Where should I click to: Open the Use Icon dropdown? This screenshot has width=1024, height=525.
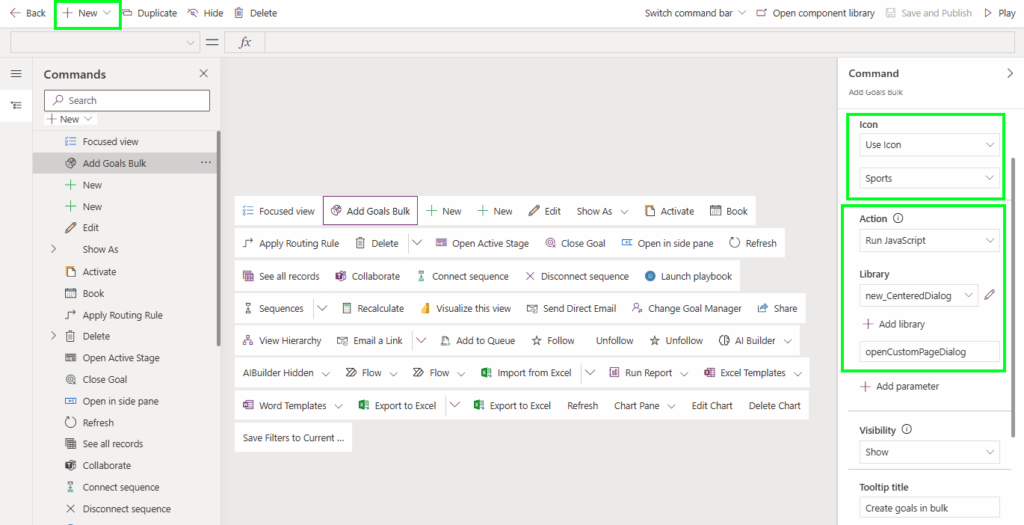[x=929, y=145]
